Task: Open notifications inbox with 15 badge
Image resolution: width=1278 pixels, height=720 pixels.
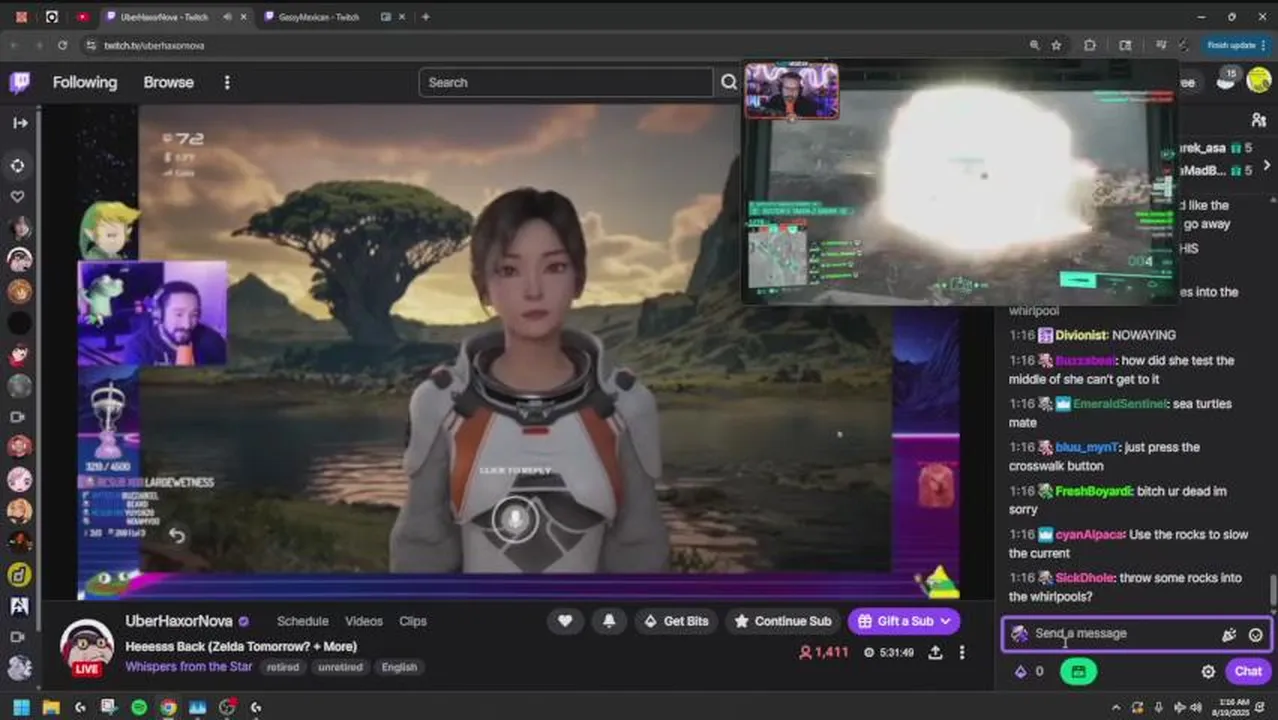Action: (1226, 81)
